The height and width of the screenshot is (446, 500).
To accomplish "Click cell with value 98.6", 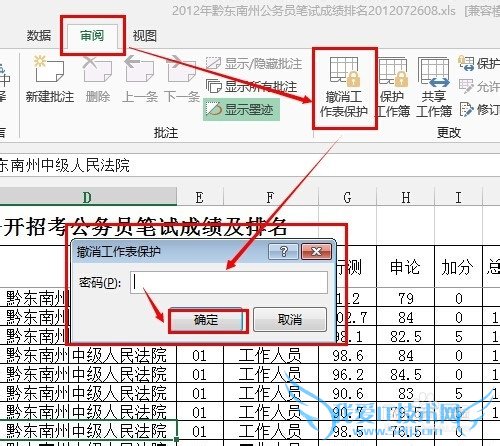I will 347,355.
